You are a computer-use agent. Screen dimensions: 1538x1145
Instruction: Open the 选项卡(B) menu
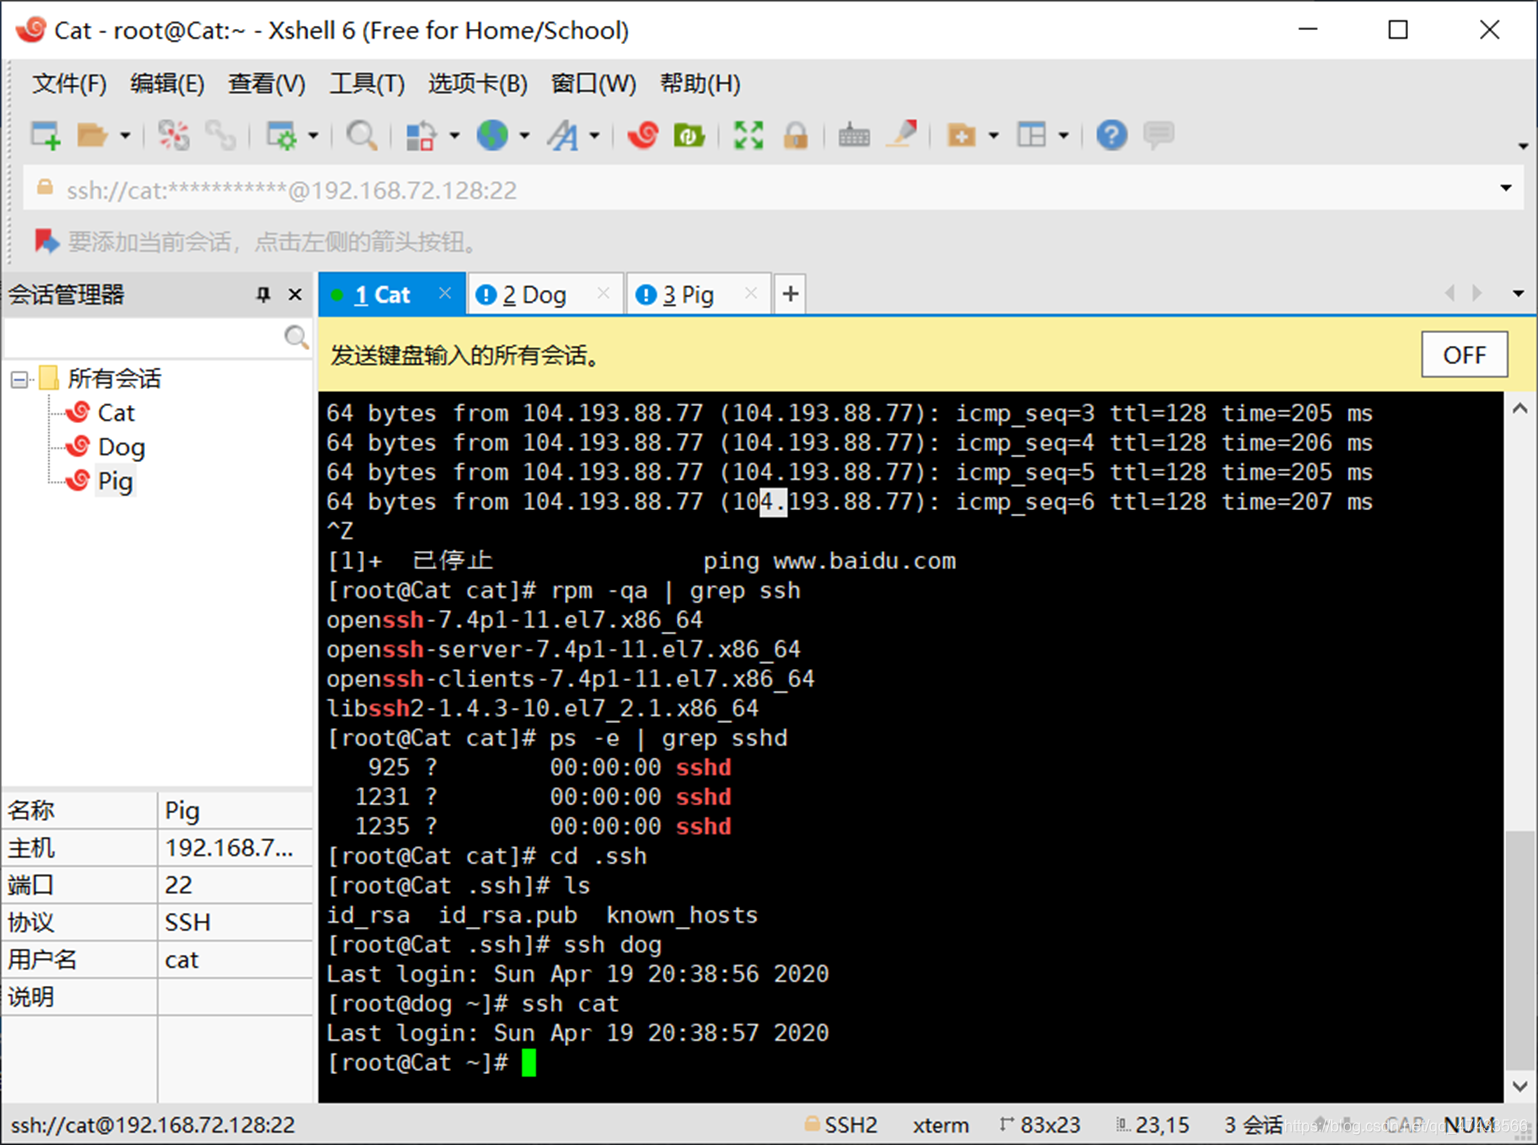click(x=477, y=83)
